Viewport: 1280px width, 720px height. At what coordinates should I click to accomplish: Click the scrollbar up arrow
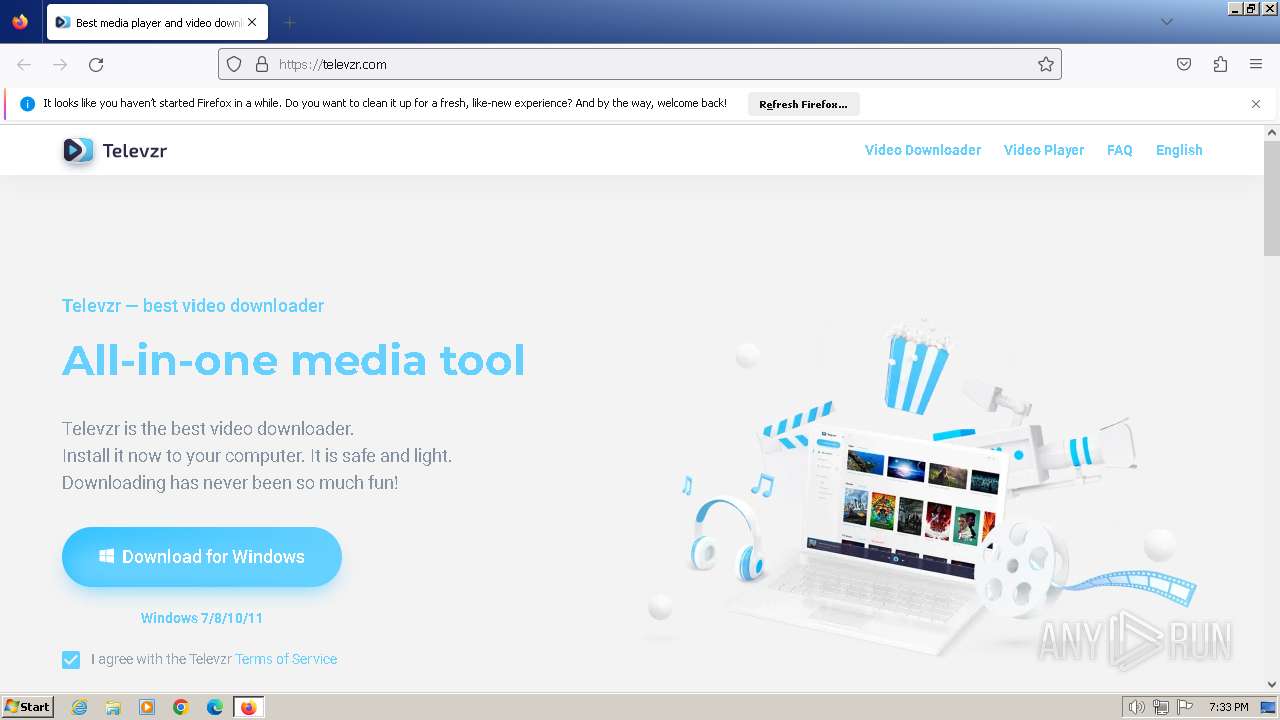[x=1272, y=132]
